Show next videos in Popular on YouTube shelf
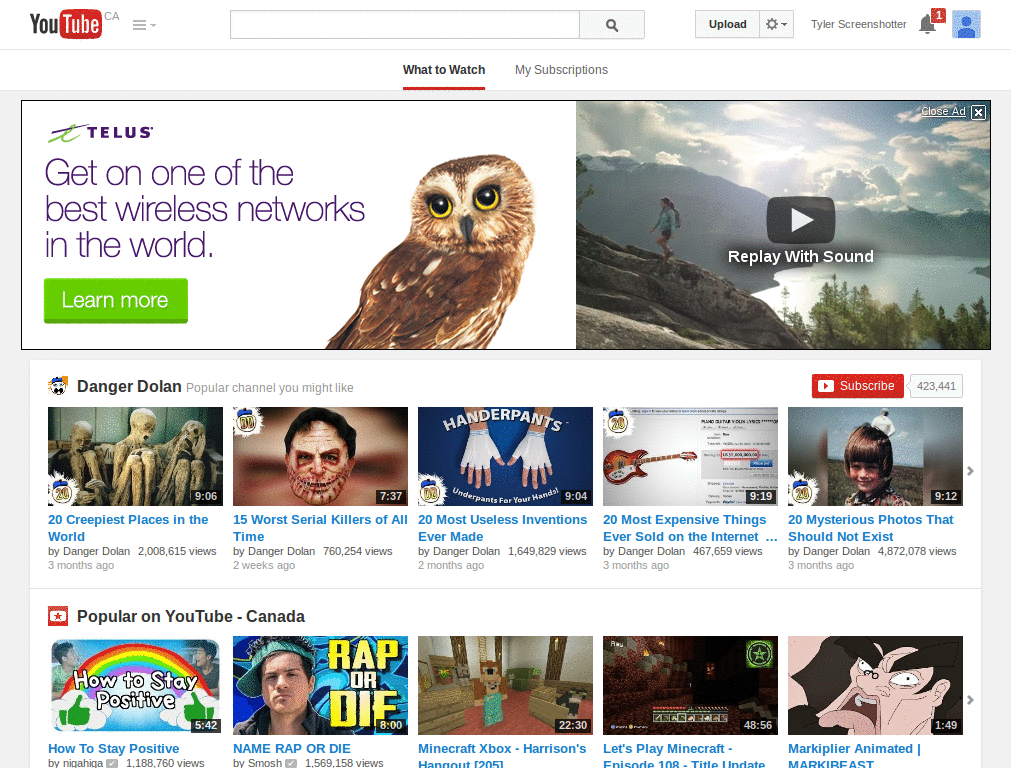The width and height of the screenshot is (1024, 768). point(970,700)
